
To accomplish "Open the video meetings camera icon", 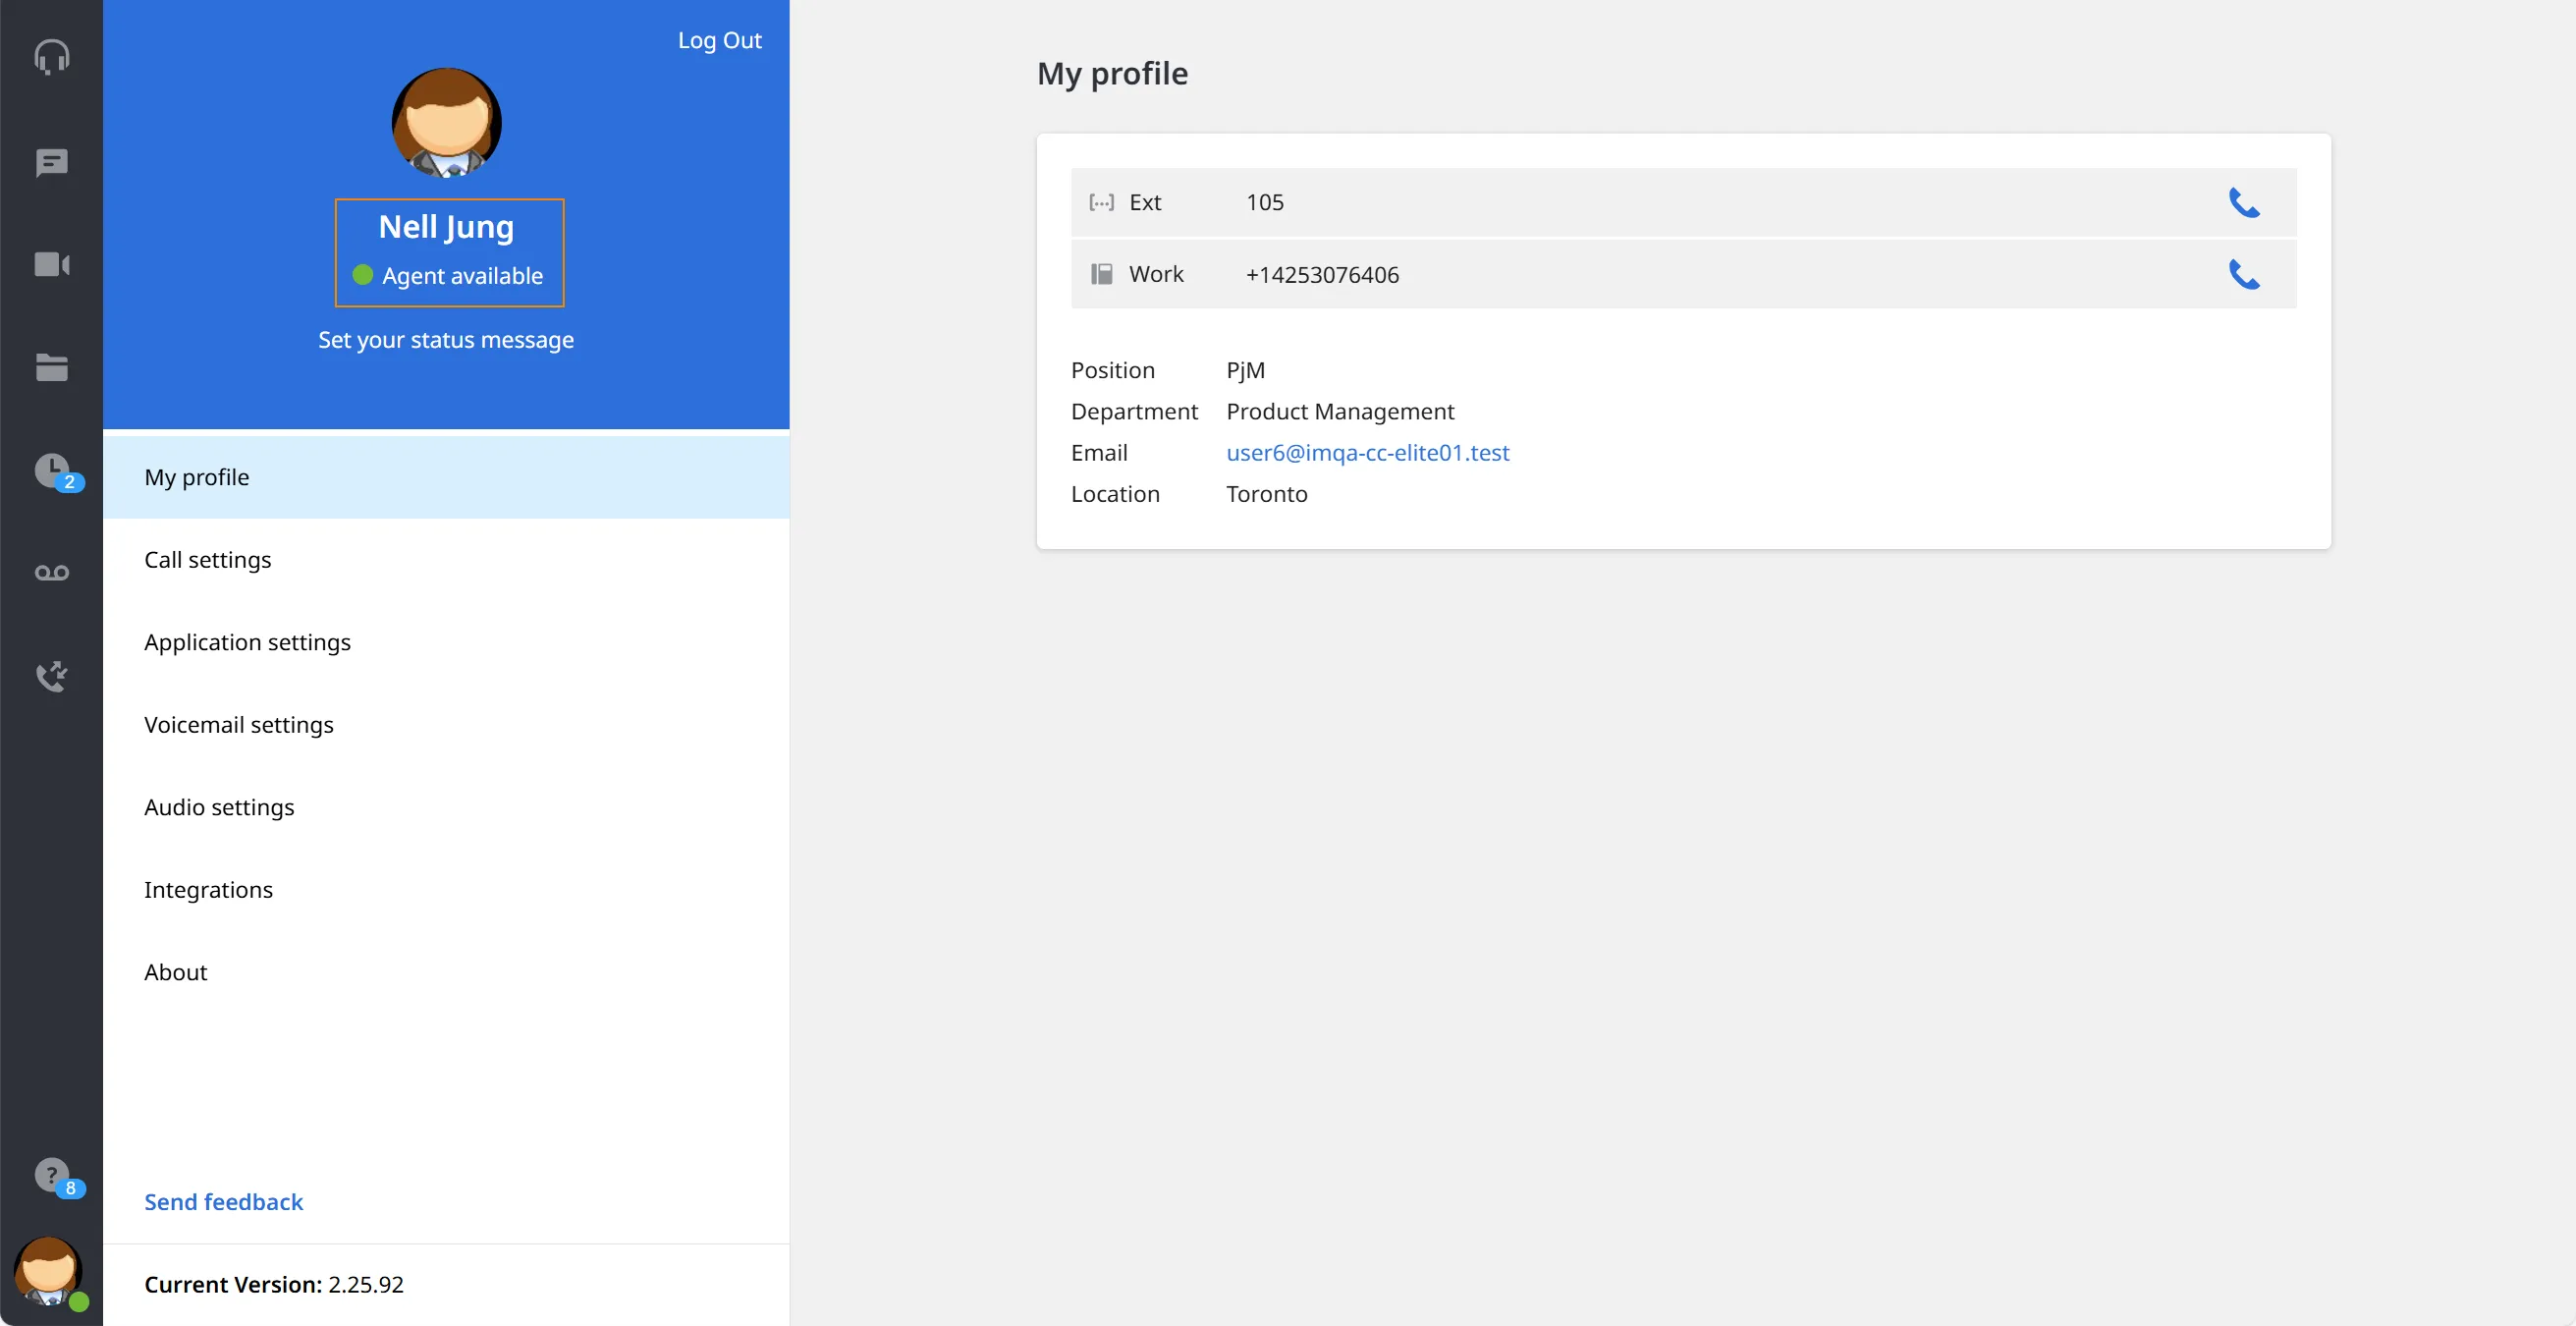I will (x=52, y=265).
